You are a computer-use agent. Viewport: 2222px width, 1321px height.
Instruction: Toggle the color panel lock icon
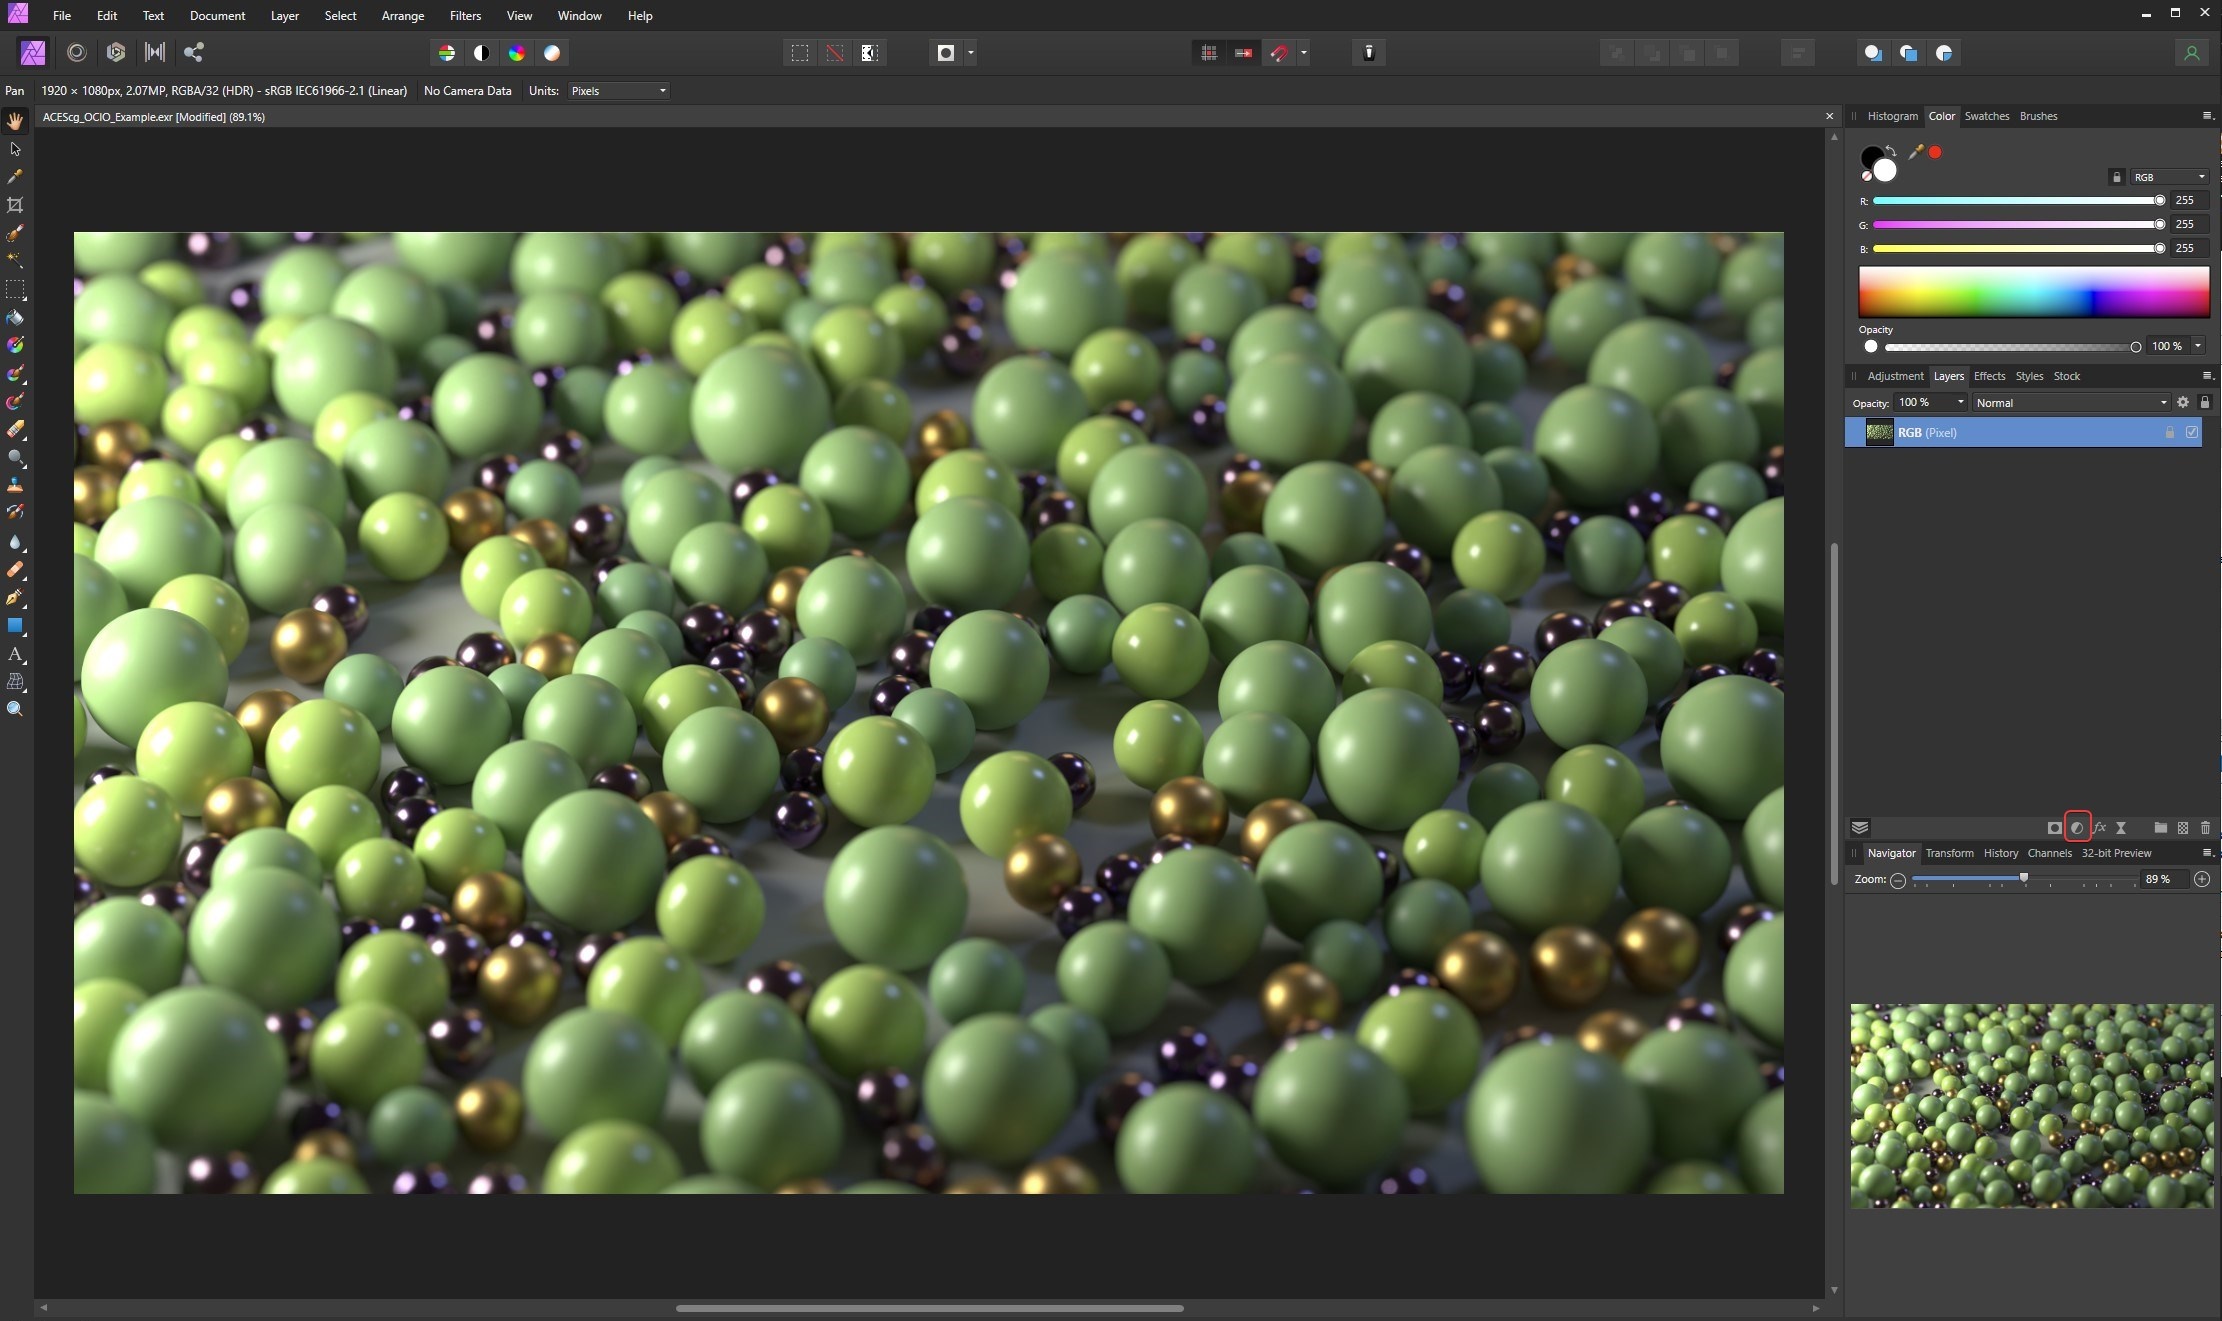(x=2116, y=177)
